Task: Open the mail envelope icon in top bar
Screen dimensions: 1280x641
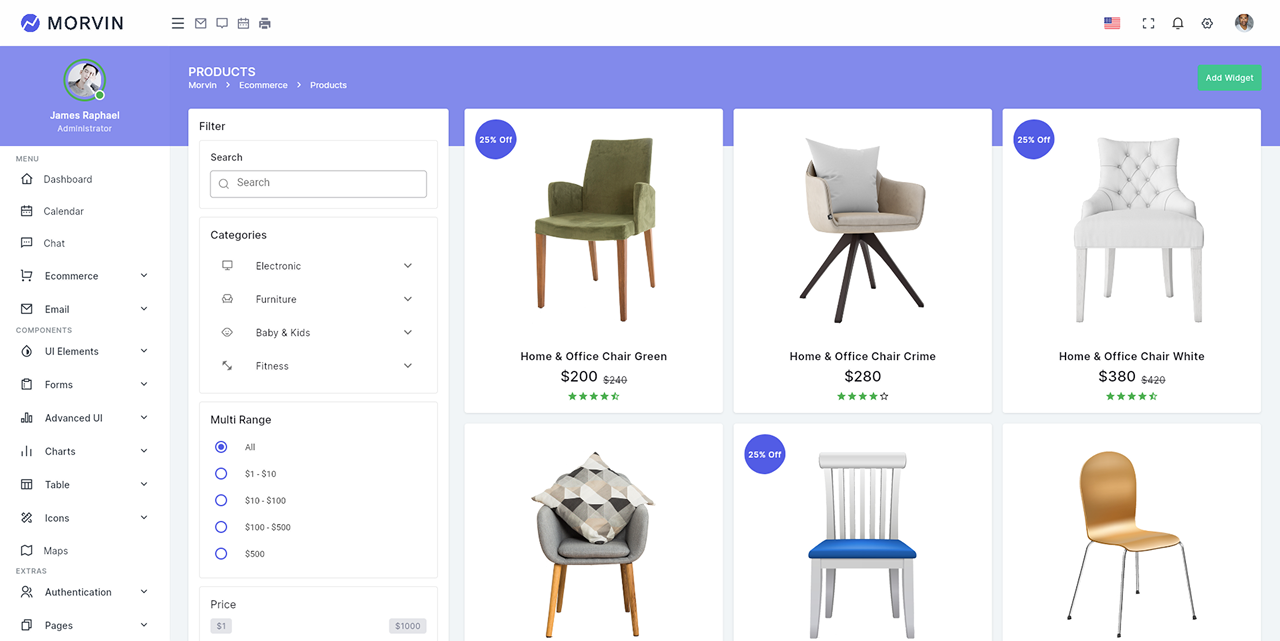Action: pyautogui.click(x=200, y=23)
